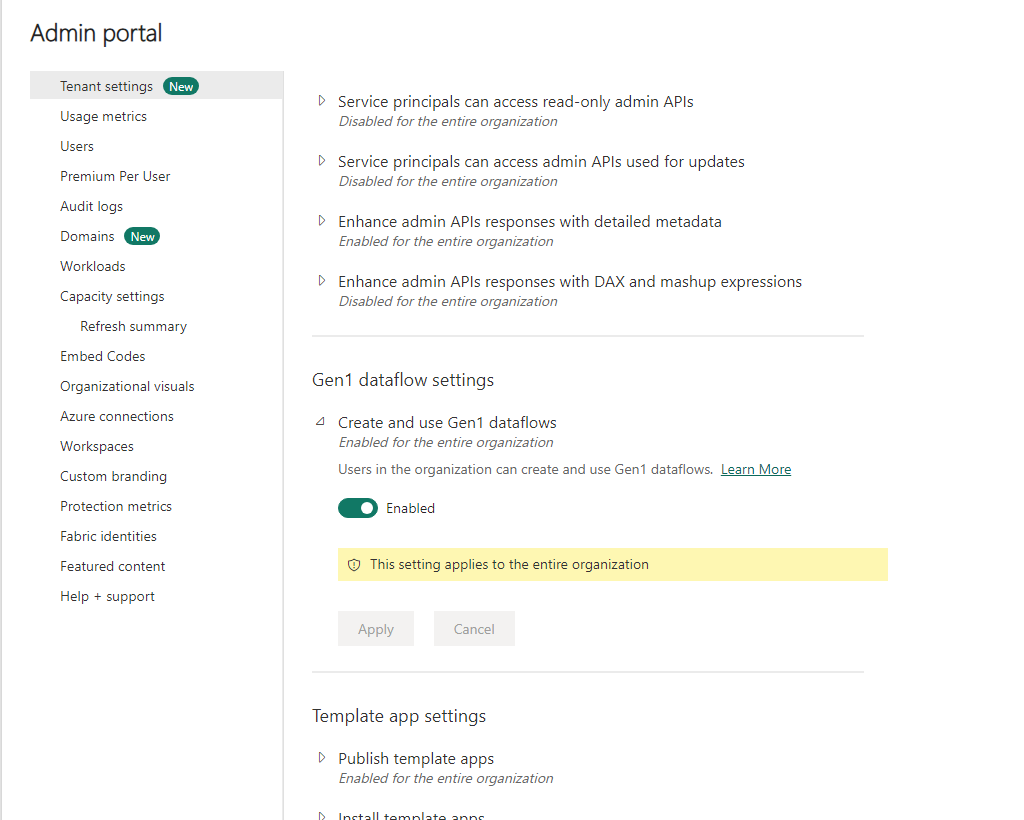The width and height of the screenshot is (1024, 820).
Task: Open Custom branding
Action: click(x=114, y=477)
